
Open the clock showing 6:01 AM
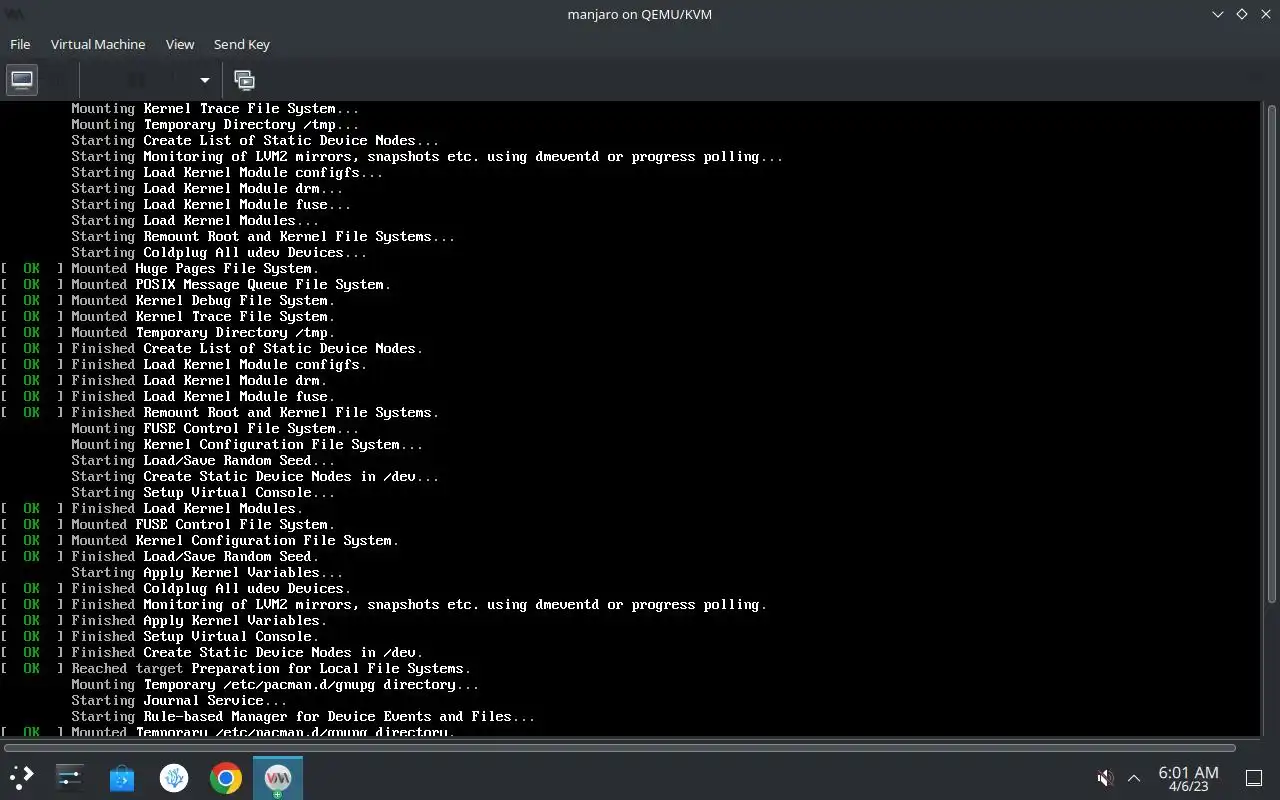click(1188, 778)
